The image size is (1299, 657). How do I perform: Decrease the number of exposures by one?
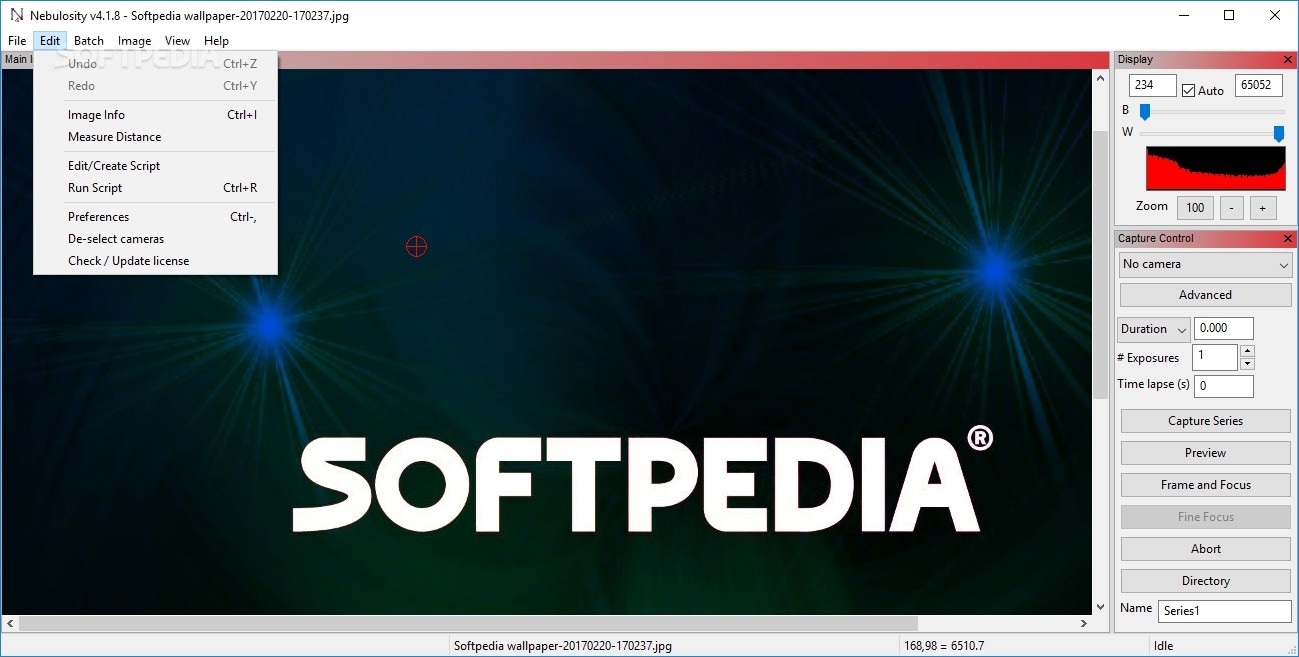[x=1247, y=364]
